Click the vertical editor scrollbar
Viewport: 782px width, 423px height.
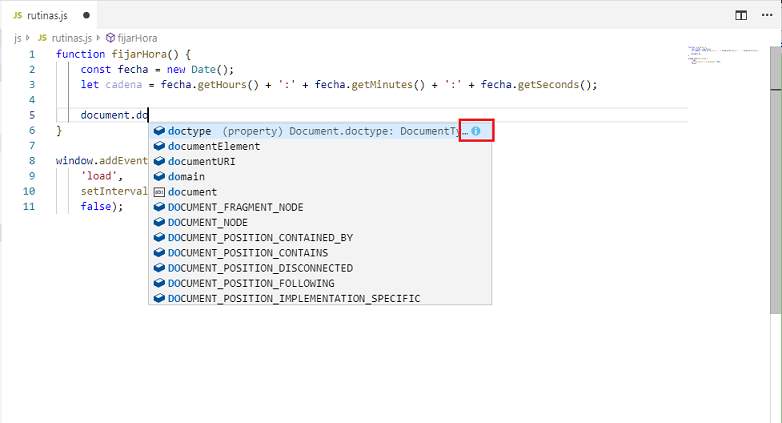click(x=776, y=180)
